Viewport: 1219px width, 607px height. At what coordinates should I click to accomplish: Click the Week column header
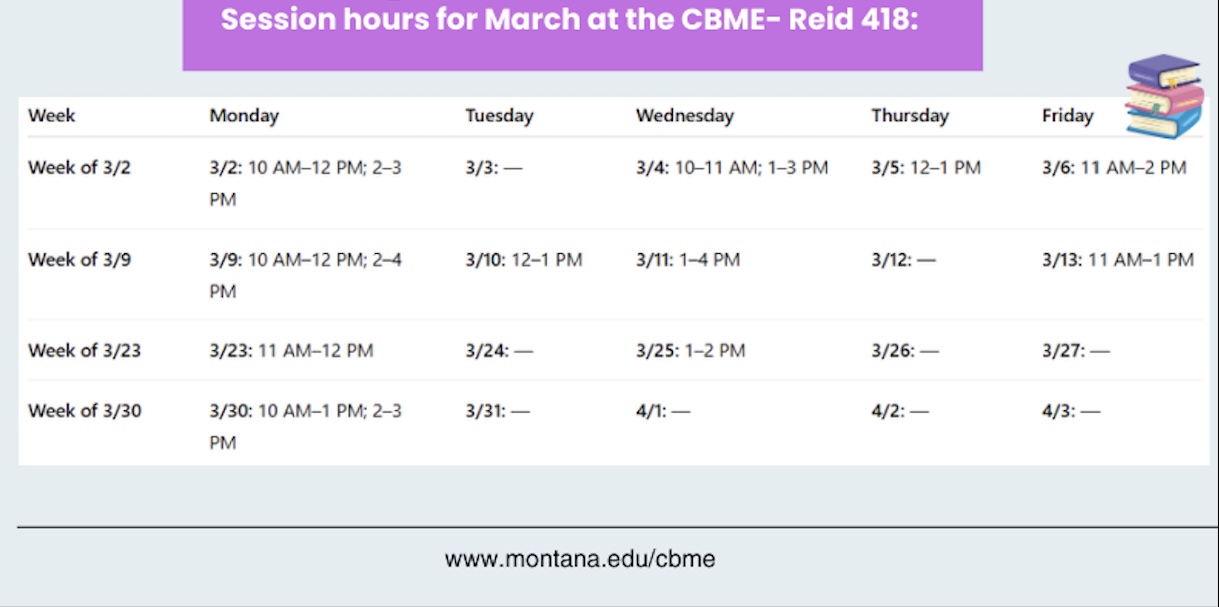(x=52, y=116)
